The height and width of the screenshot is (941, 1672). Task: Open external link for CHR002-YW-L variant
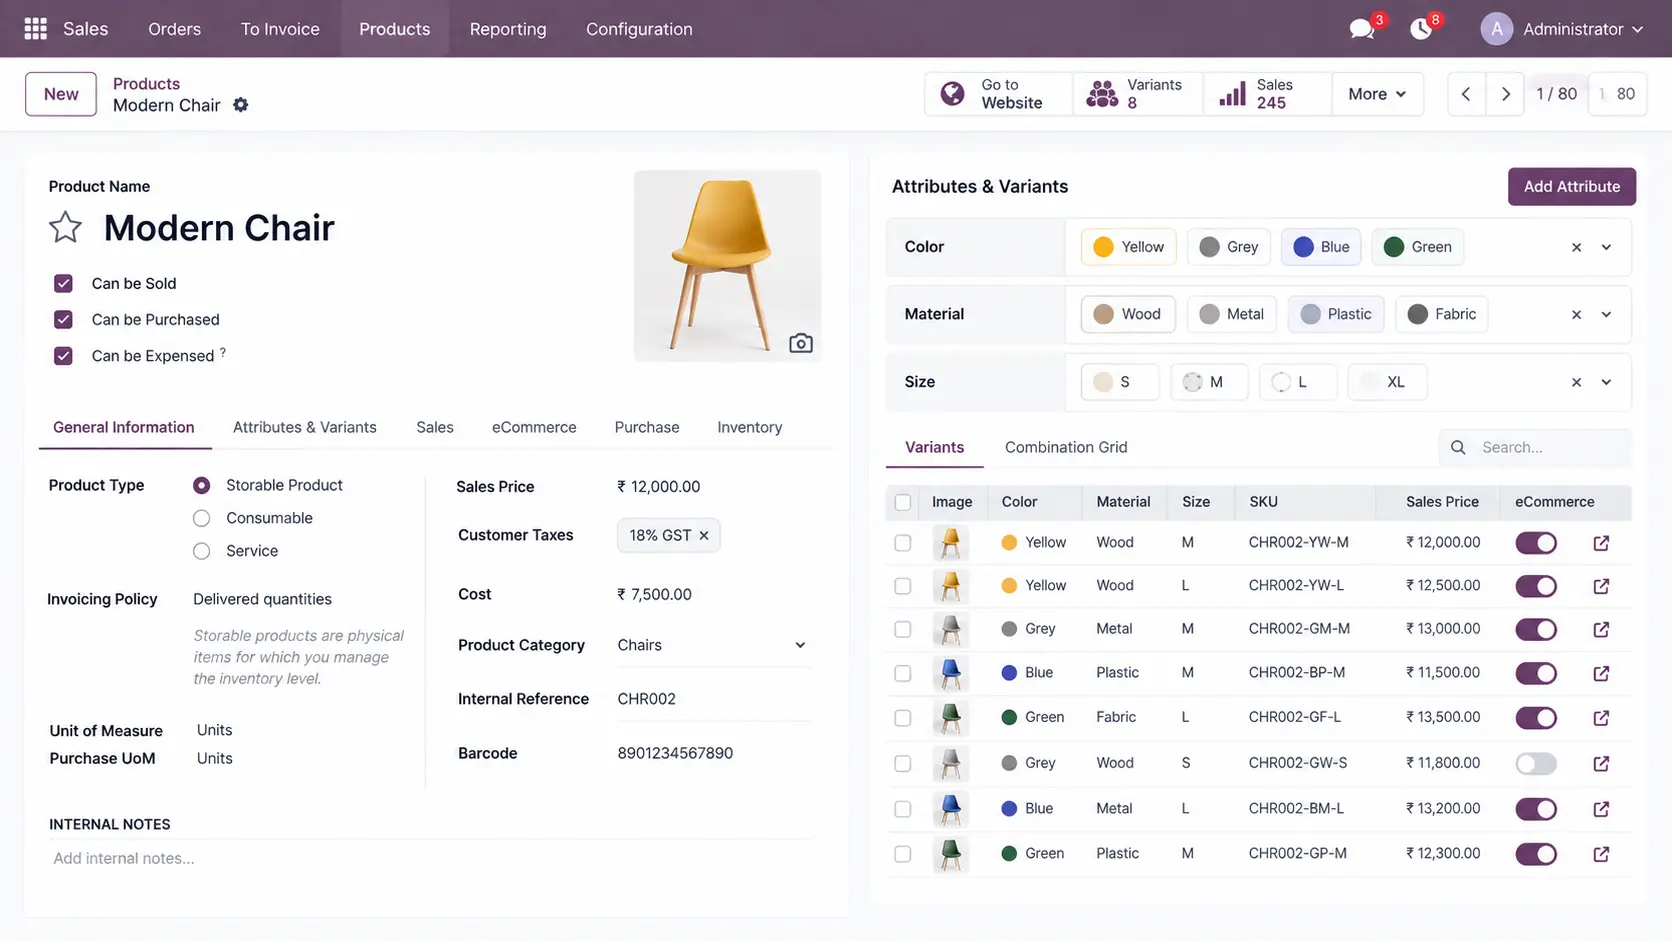(x=1601, y=586)
